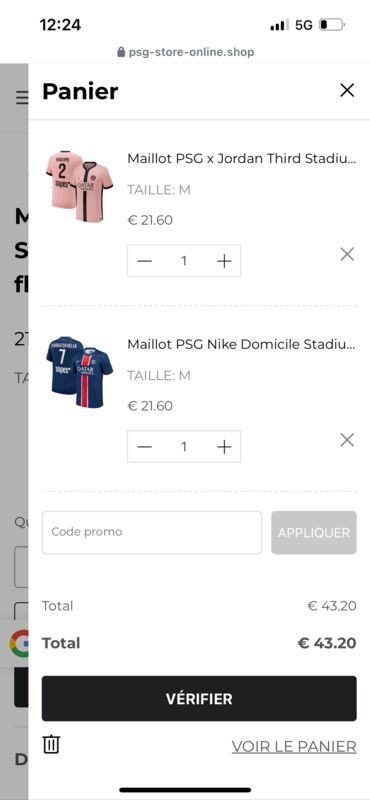Increase quantity of Nike Domicile jersey

[x=224, y=447]
